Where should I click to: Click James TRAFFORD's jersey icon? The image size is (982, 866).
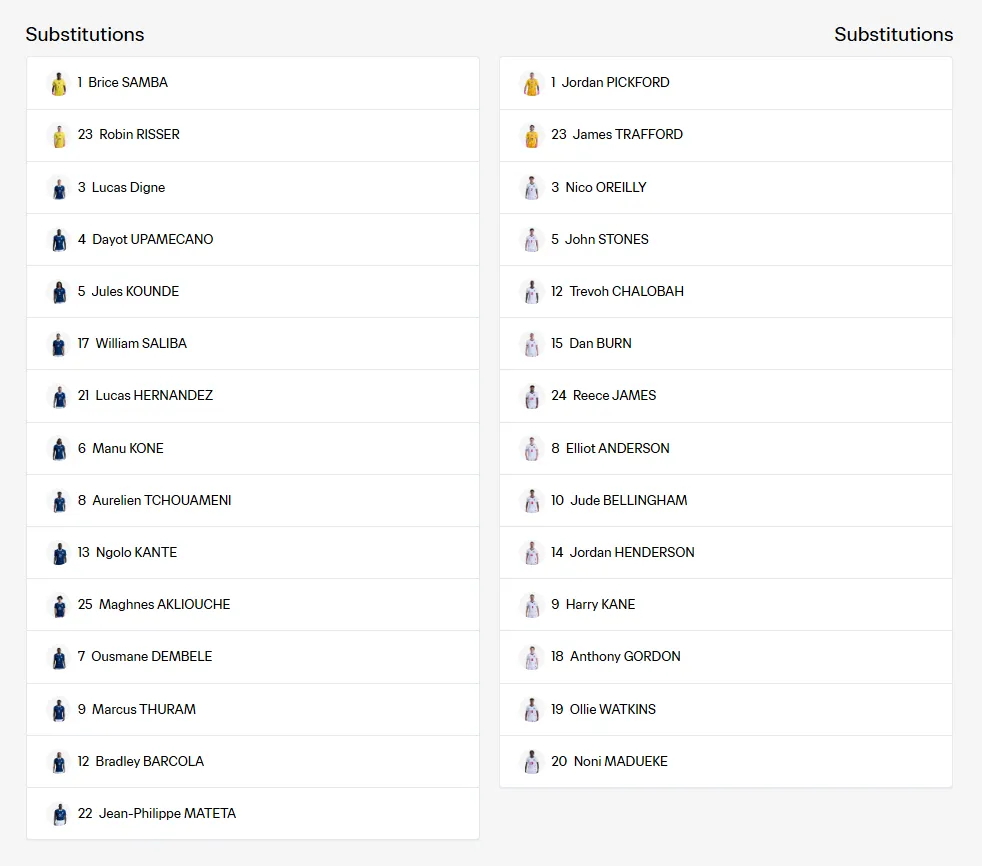click(x=532, y=135)
